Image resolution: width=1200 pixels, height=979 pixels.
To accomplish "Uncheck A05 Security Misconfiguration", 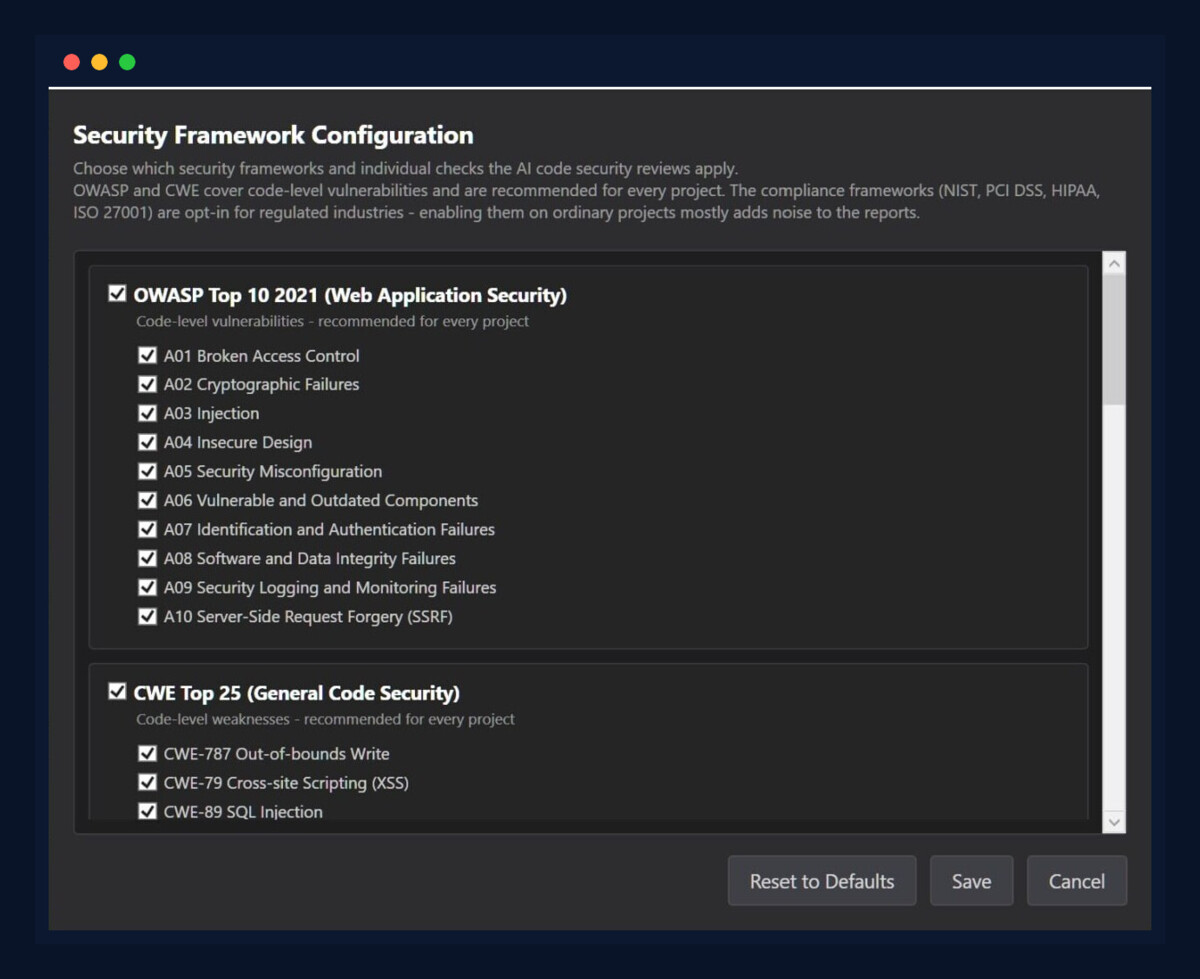I will coord(147,471).
